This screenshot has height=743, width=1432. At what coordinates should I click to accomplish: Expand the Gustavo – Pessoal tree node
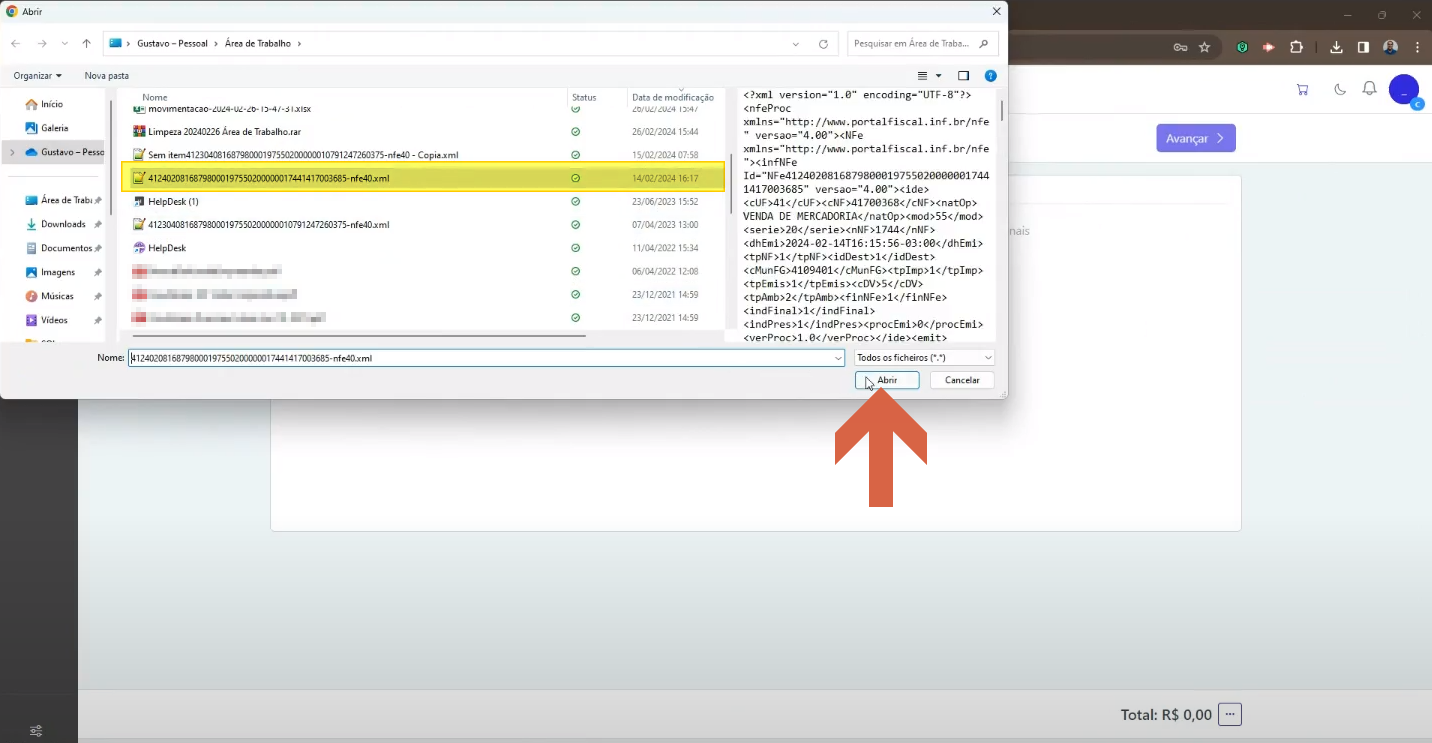[x=12, y=152]
